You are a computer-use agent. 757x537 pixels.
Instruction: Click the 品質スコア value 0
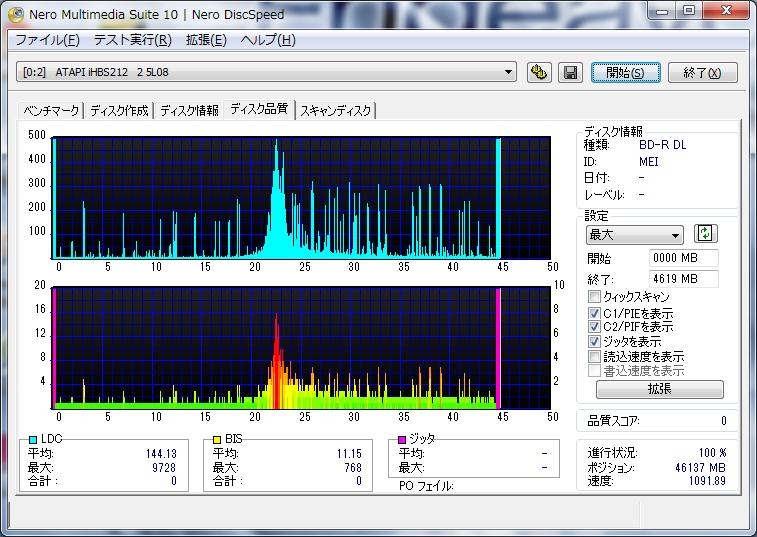[723, 421]
